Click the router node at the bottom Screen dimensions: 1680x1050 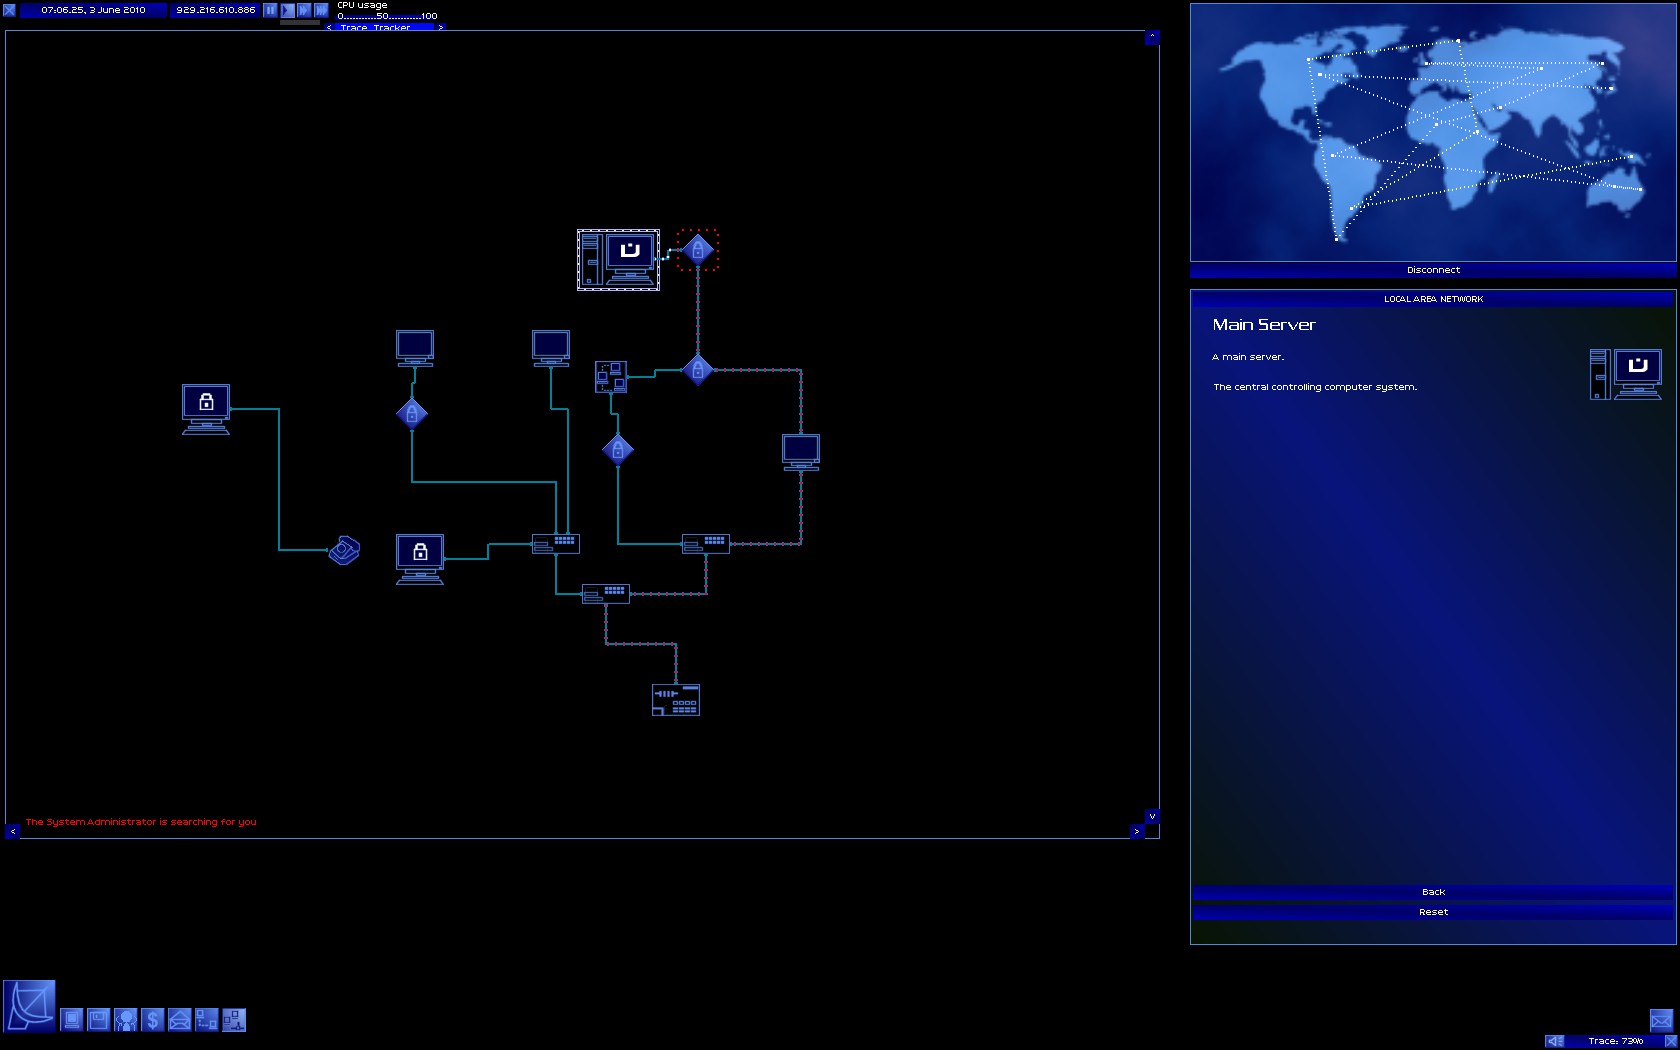click(x=676, y=700)
